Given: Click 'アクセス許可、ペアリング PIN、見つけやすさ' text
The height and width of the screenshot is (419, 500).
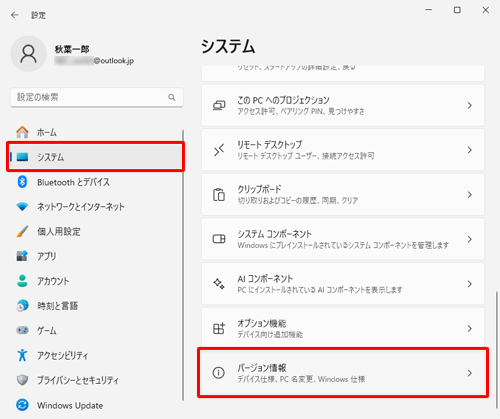Looking at the screenshot, I should 301,111.
